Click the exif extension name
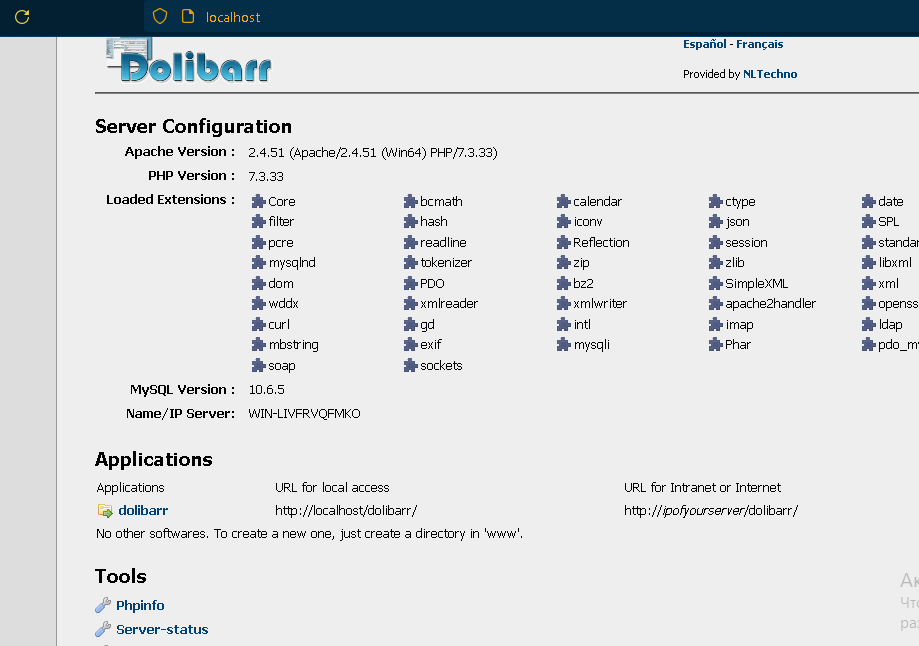919x646 pixels. (x=431, y=345)
